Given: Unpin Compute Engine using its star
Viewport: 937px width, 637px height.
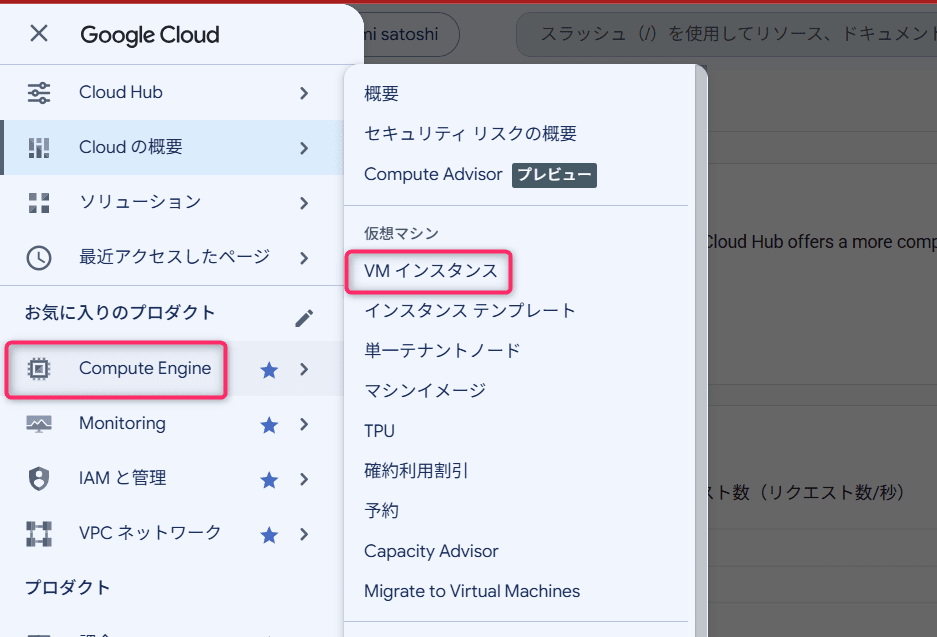Looking at the screenshot, I should (x=270, y=370).
